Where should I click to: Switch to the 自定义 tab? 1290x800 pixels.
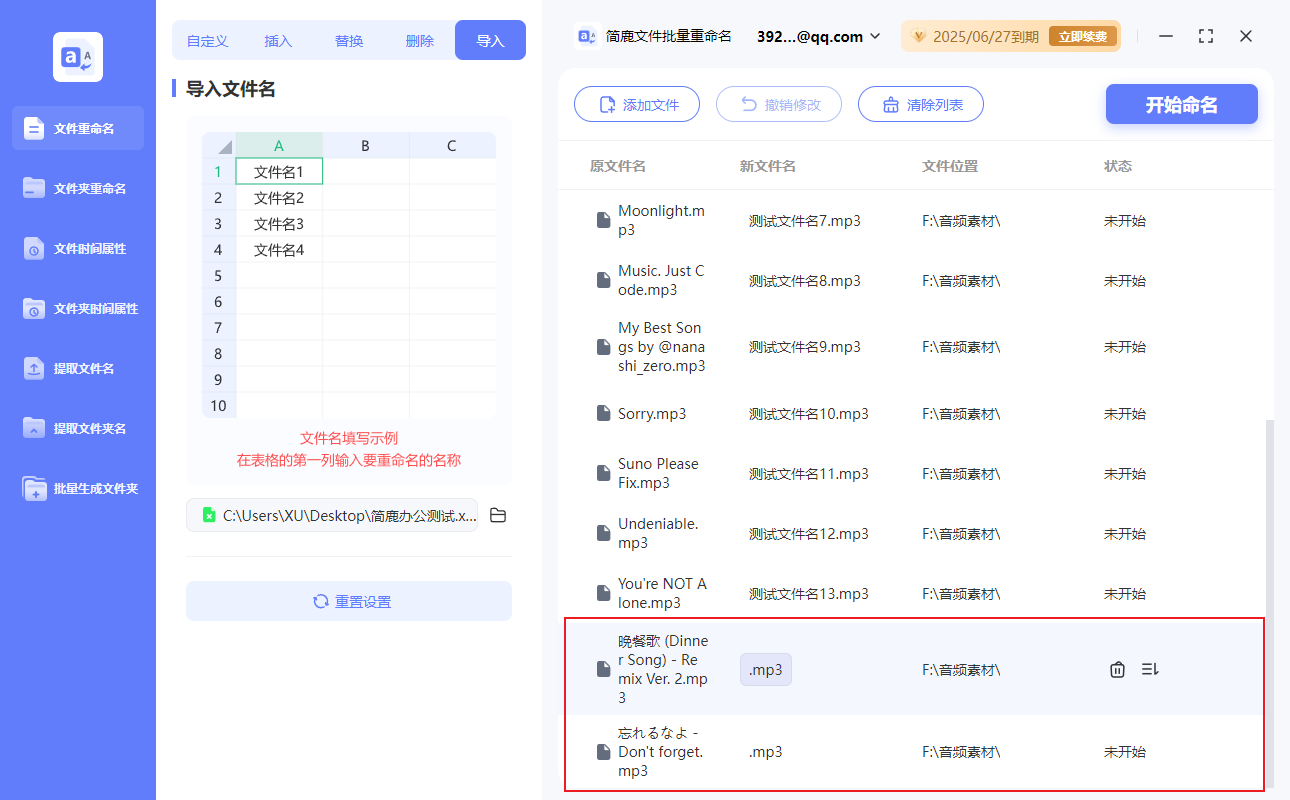206,40
